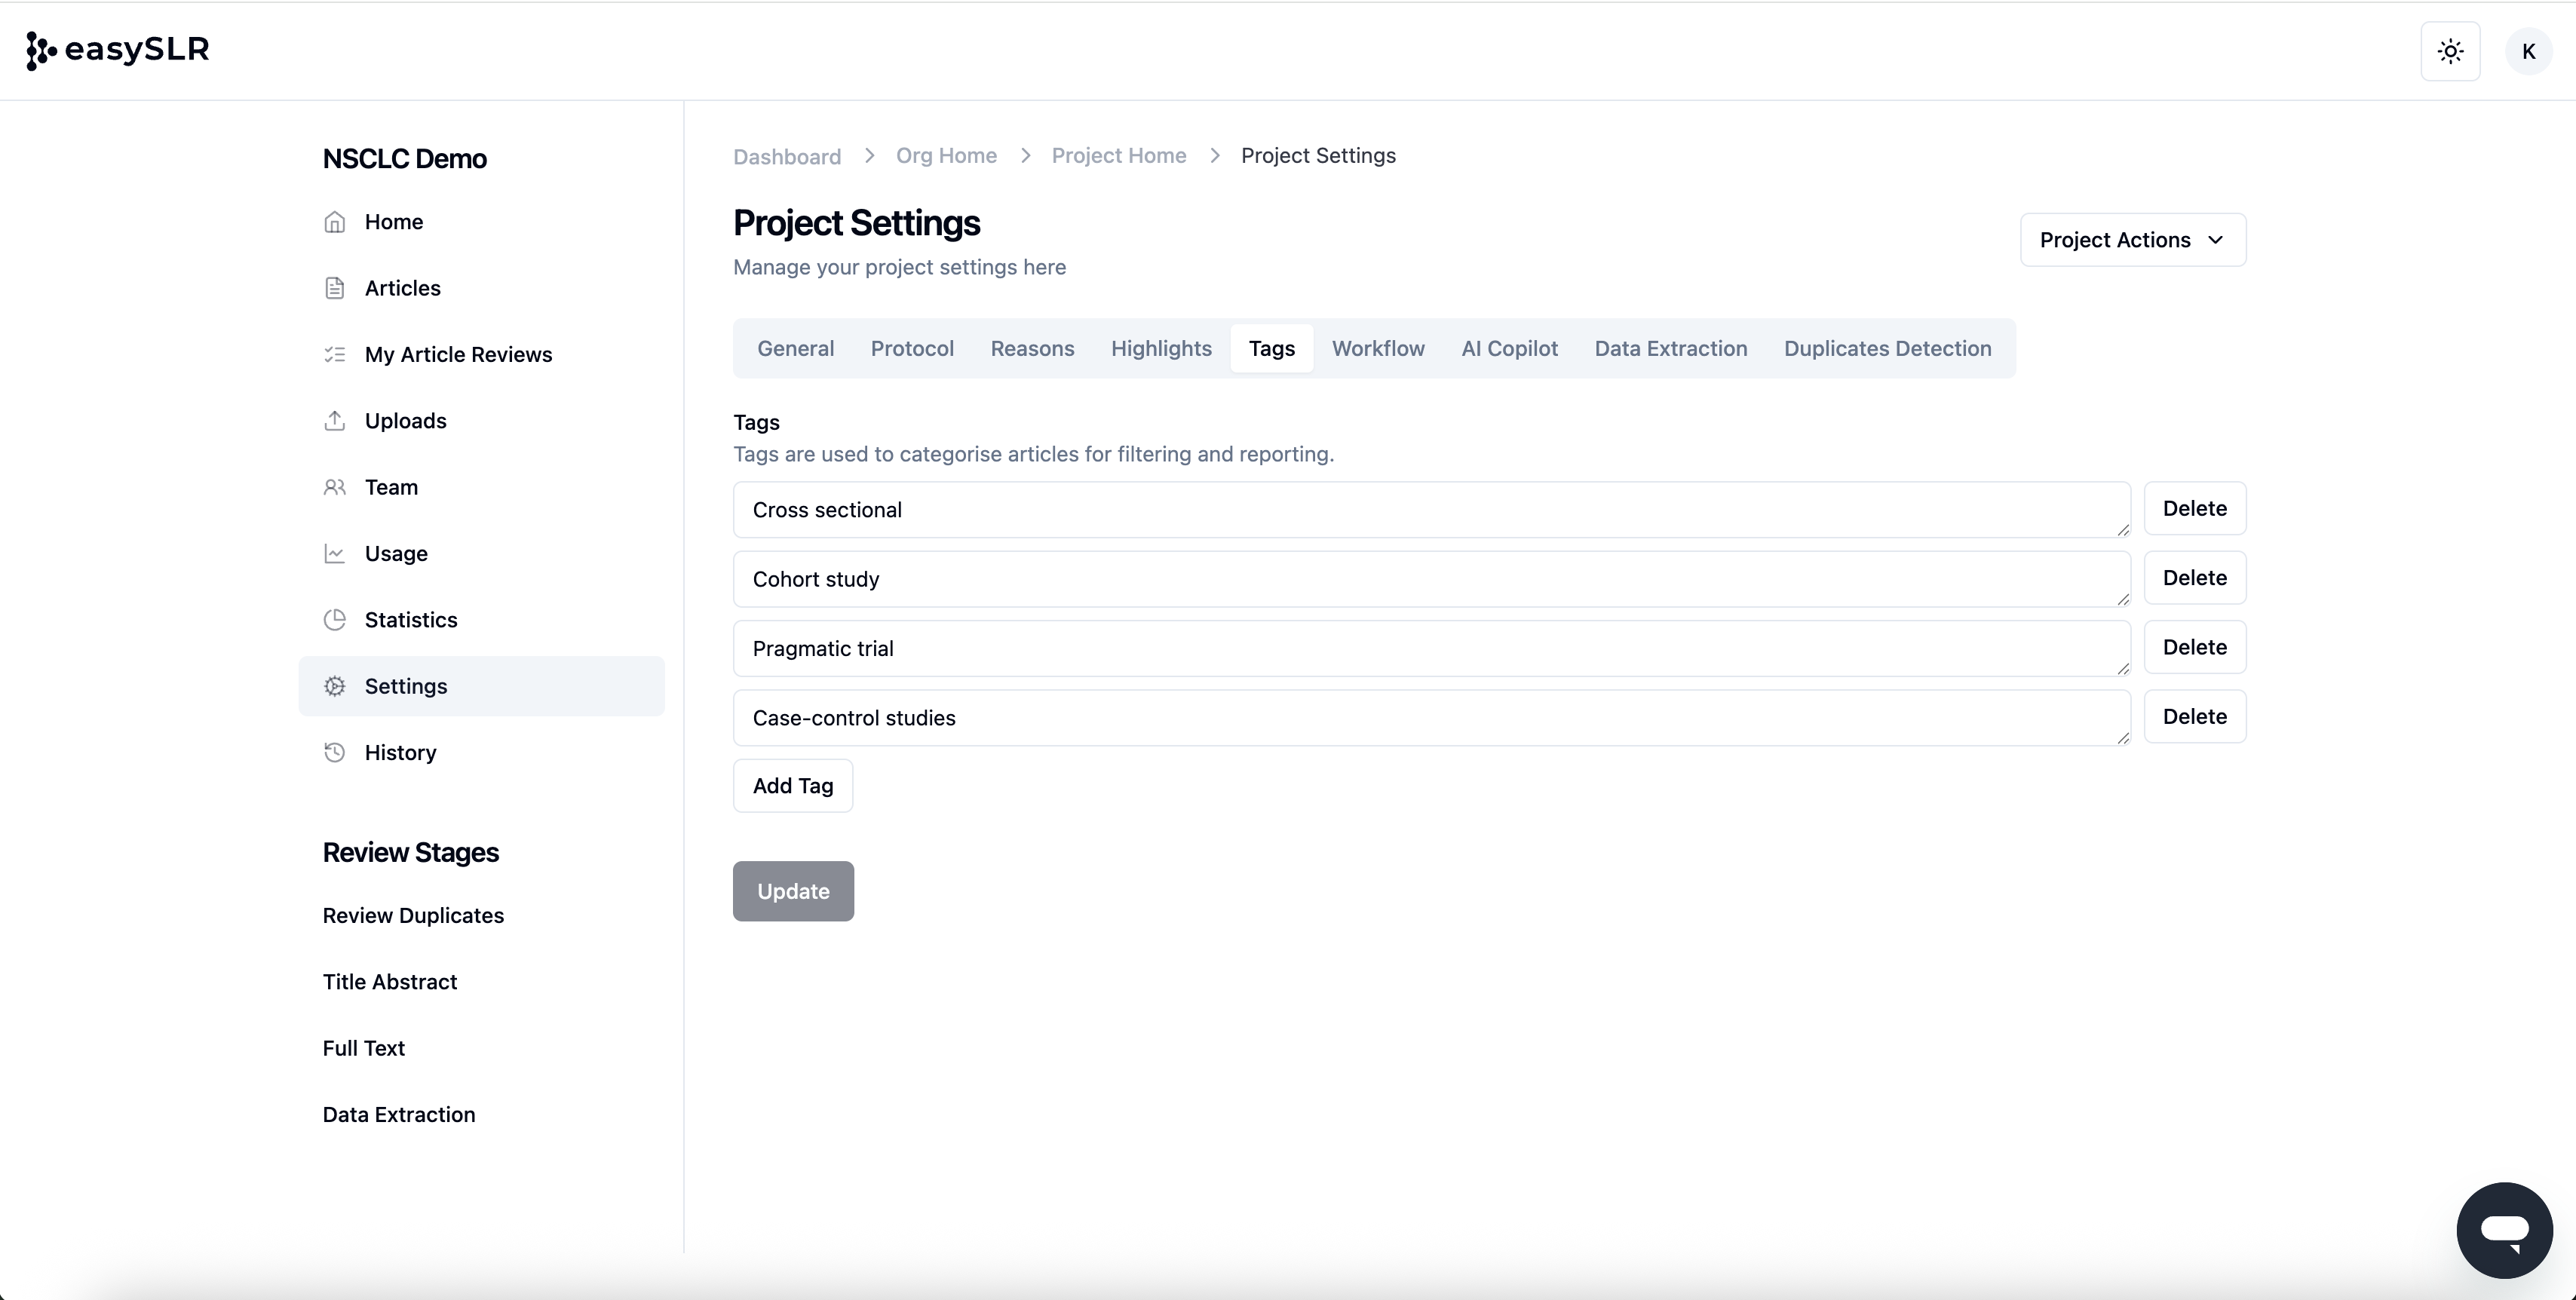The height and width of the screenshot is (1300, 2576).
Task: Click the History clock icon
Action: (x=335, y=752)
